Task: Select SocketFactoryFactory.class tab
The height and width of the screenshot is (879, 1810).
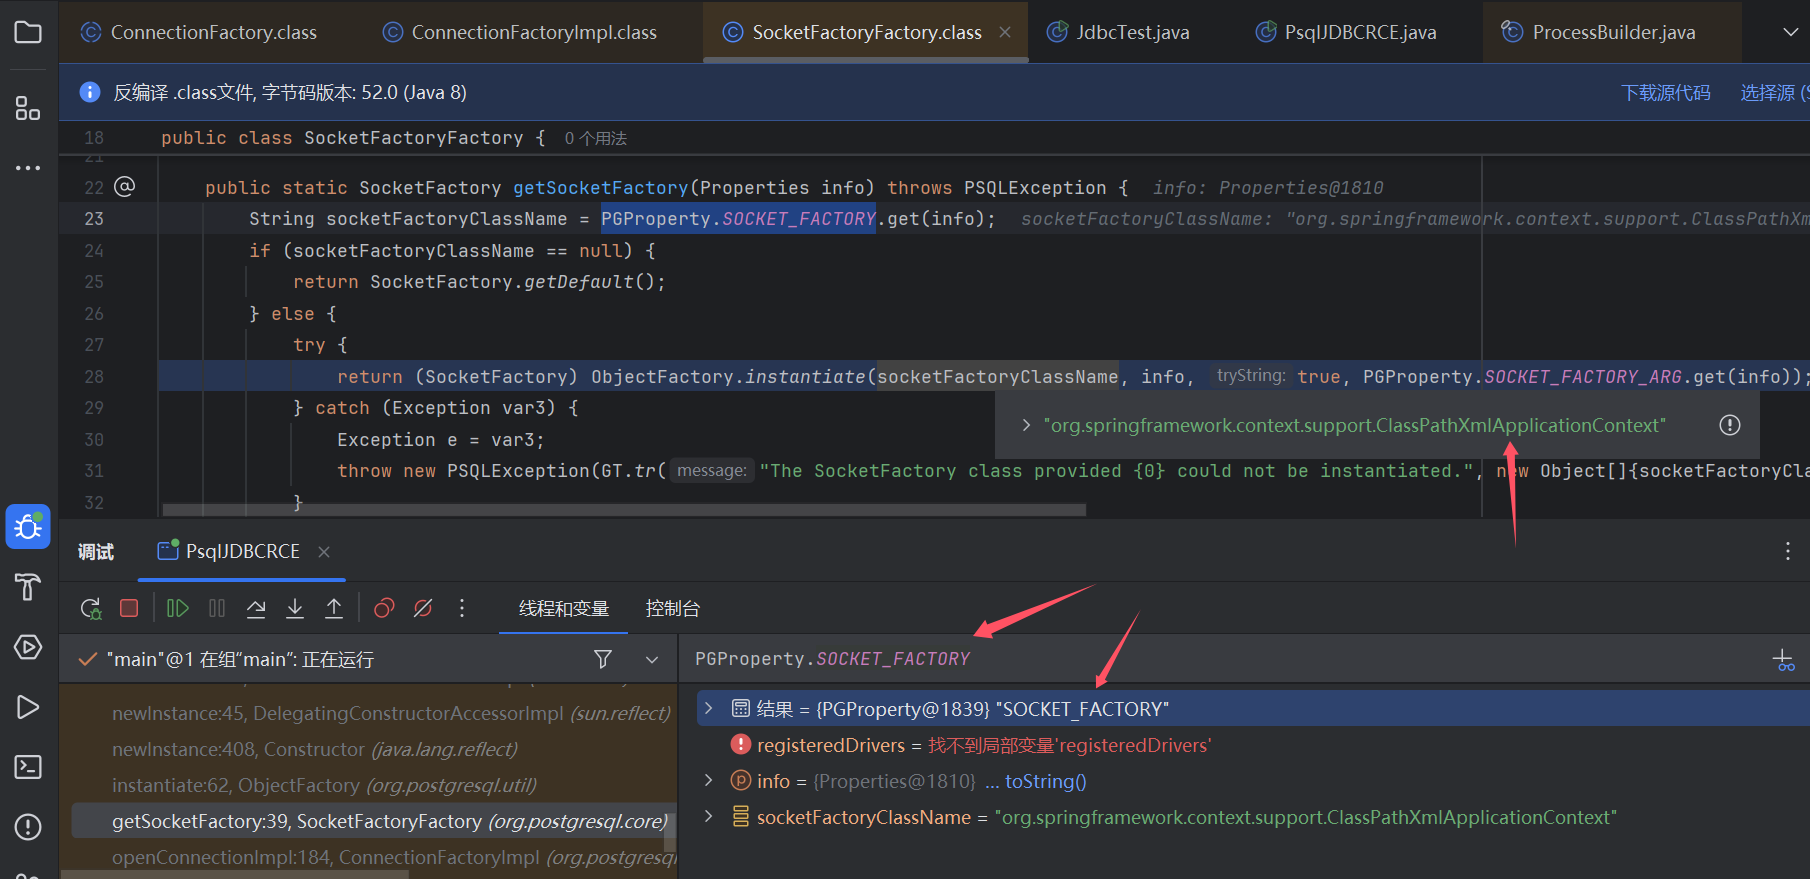Action: (x=866, y=32)
